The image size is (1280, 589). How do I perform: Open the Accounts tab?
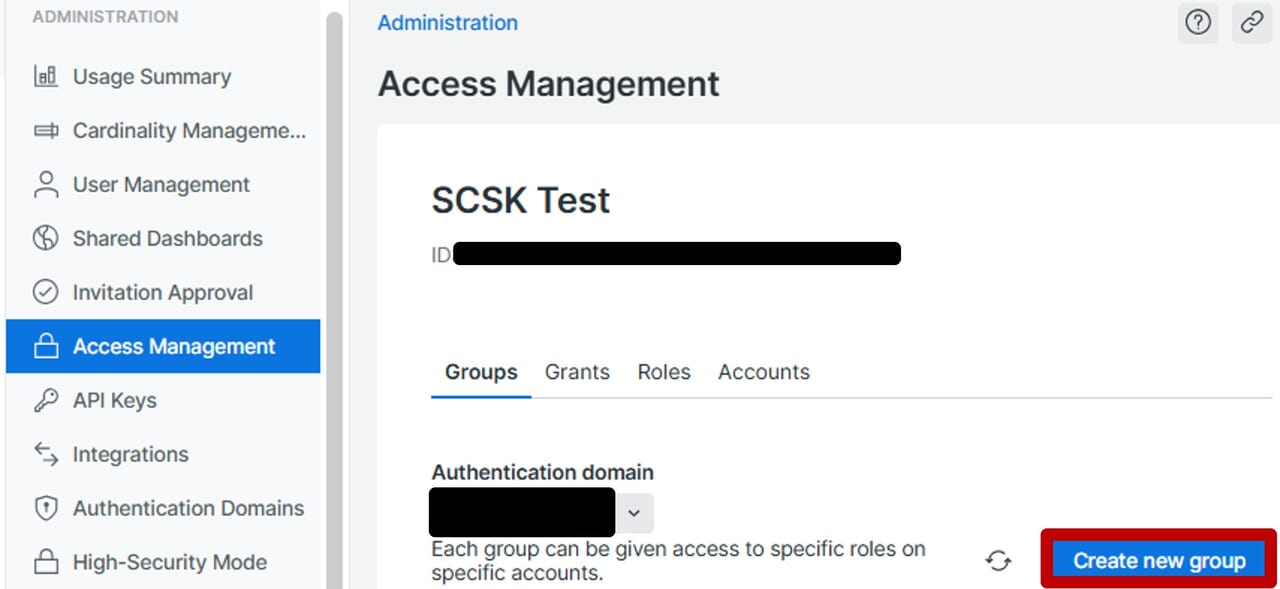pyautogui.click(x=764, y=372)
